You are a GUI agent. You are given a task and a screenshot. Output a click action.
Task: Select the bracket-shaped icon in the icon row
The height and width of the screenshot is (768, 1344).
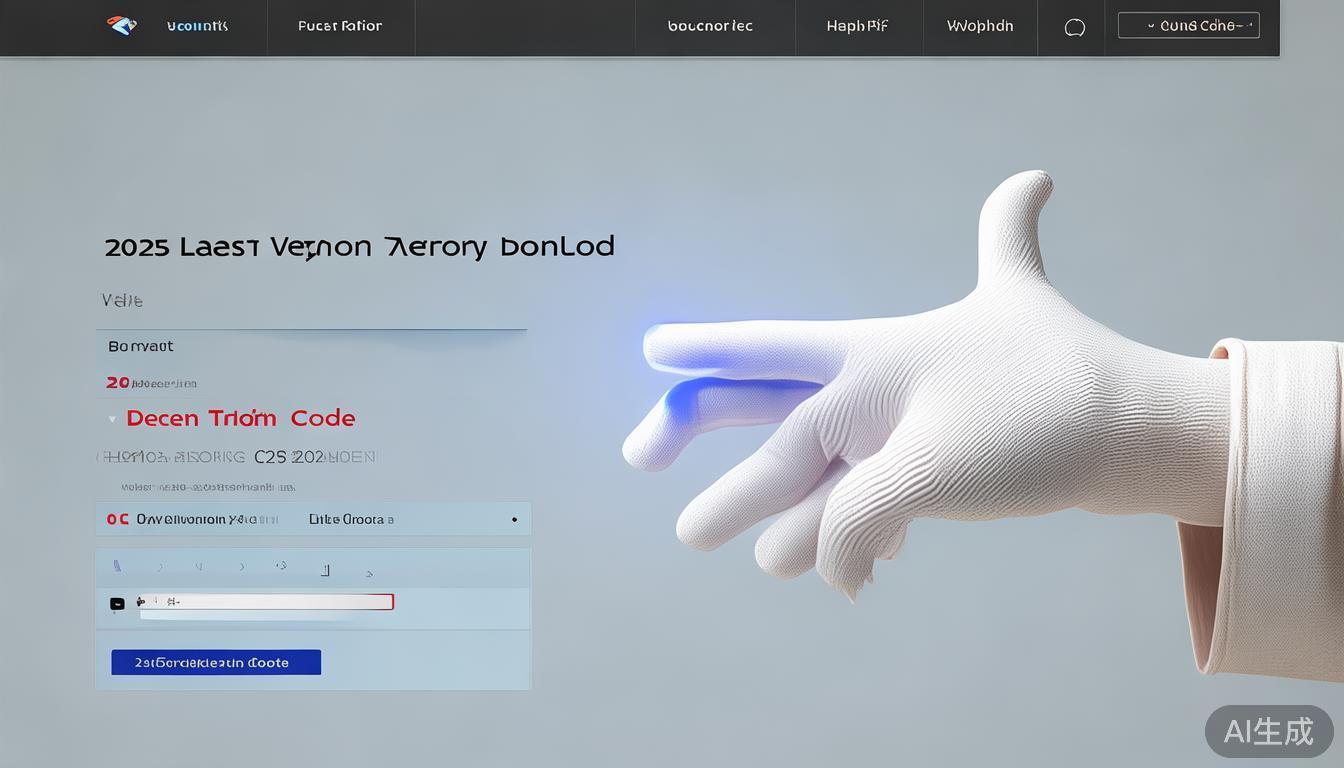(325, 570)
